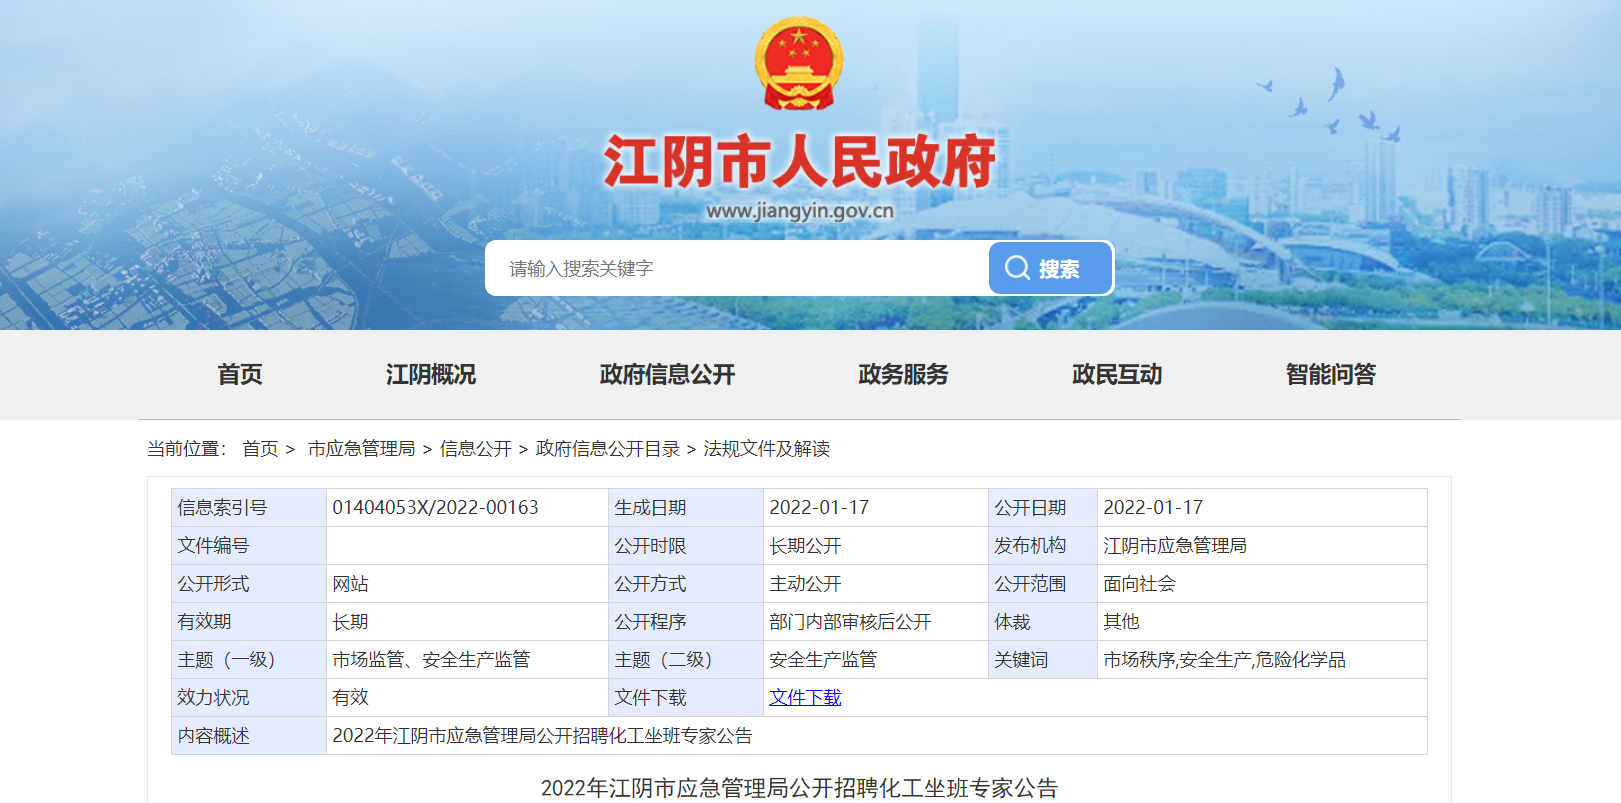The image size is (1621, 803).
Task: Click the 江阴市人民政府 site title
Action: point(799,162)
